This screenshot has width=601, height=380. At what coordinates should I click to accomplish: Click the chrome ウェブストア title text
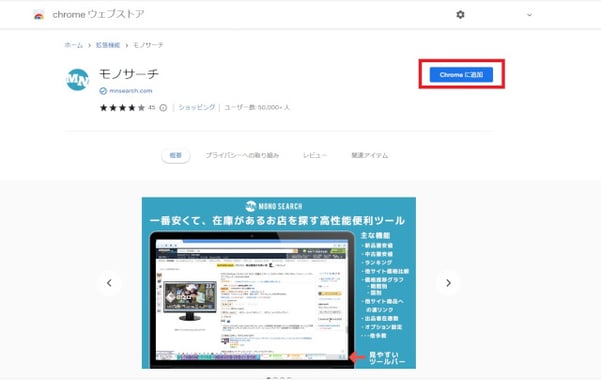click(99, 15)
